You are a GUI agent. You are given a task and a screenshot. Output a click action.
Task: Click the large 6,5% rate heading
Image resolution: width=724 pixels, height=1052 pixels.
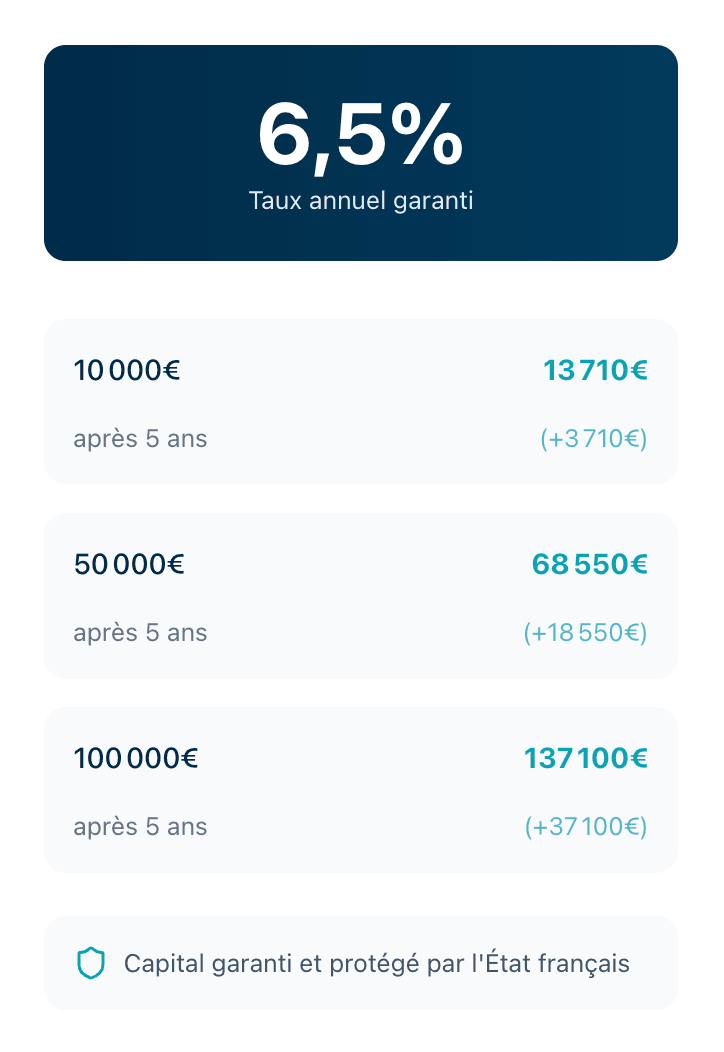point(360,135)
